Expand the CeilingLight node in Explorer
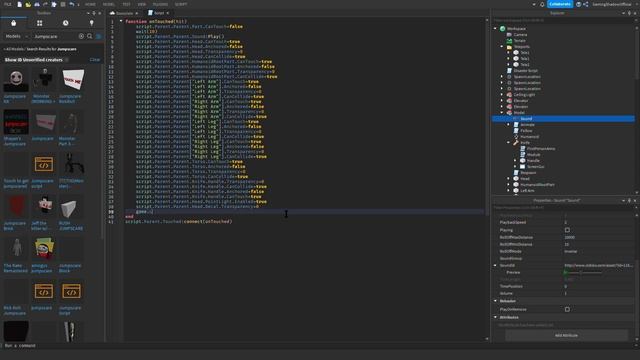Viewport: 640px width, 360px height. tap(502, 95)
